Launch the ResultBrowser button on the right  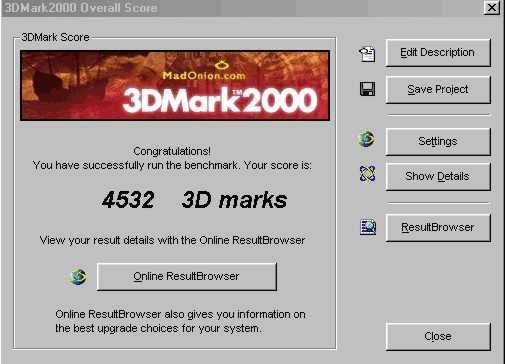tap(438, 227)
